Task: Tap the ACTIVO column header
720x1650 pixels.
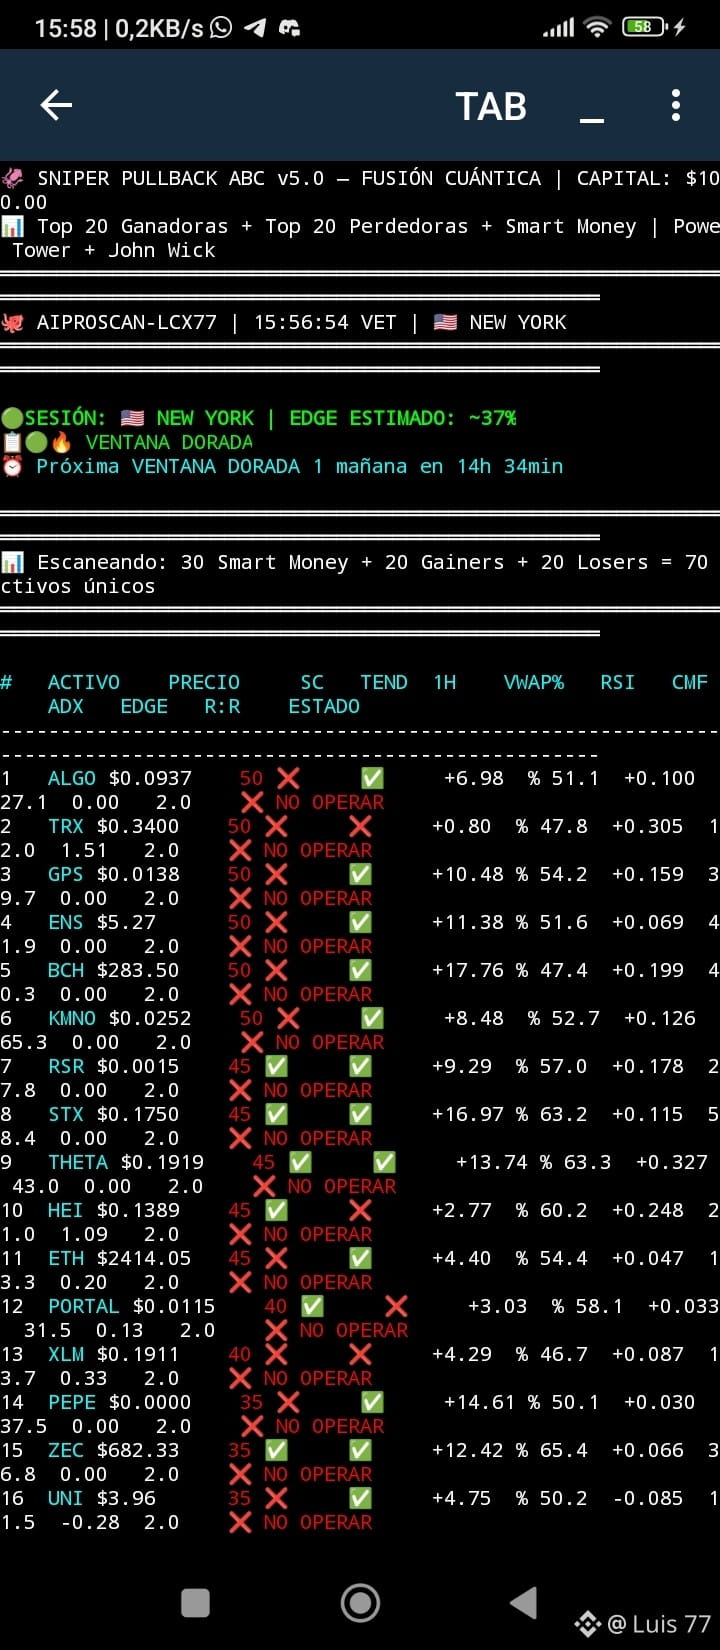Action: [x=84, y=682]
